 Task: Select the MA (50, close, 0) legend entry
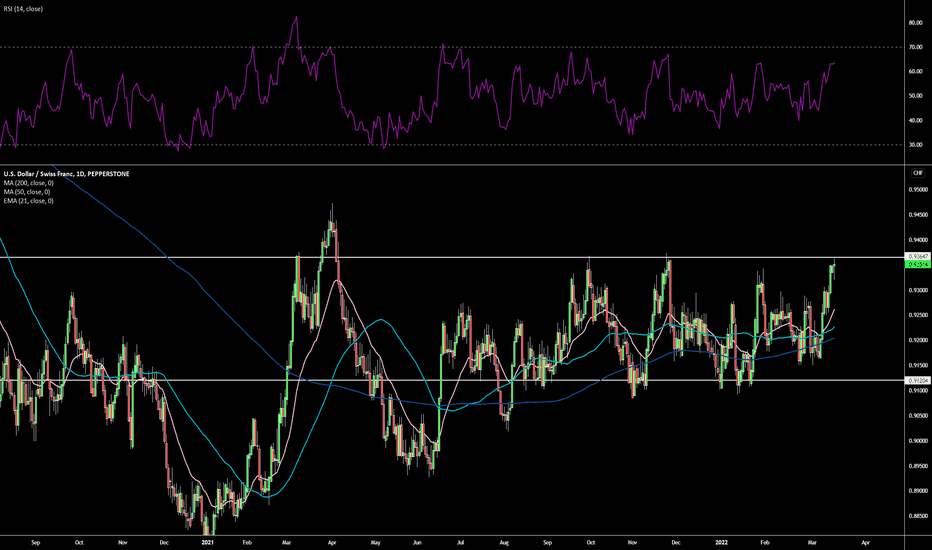[27, 192]
